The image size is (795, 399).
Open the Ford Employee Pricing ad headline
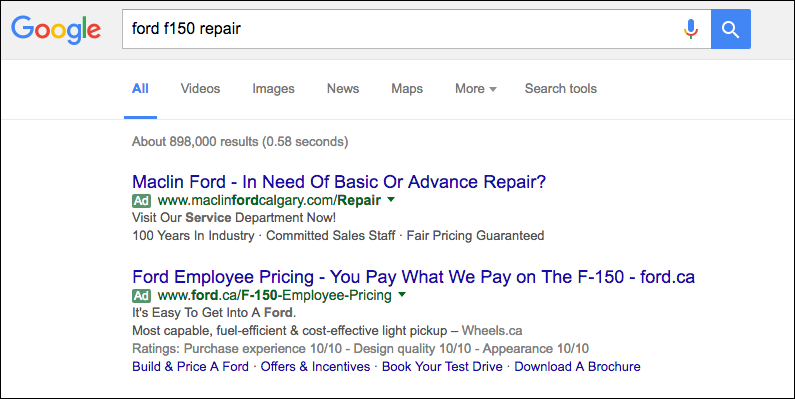tap(413, 277)
